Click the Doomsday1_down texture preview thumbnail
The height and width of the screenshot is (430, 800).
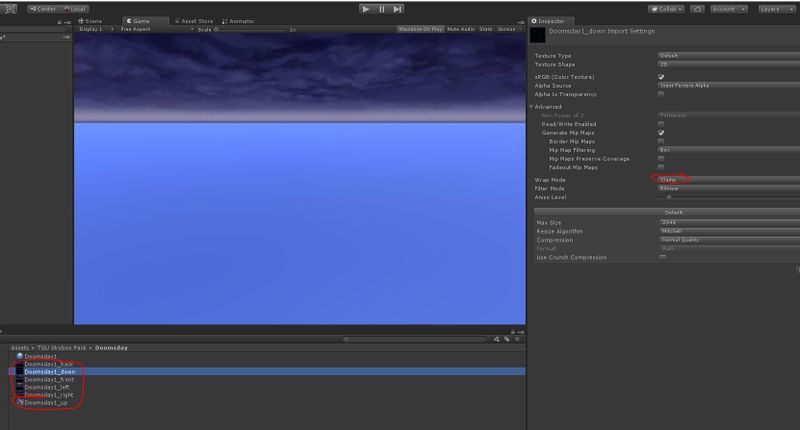coord(537,35)
